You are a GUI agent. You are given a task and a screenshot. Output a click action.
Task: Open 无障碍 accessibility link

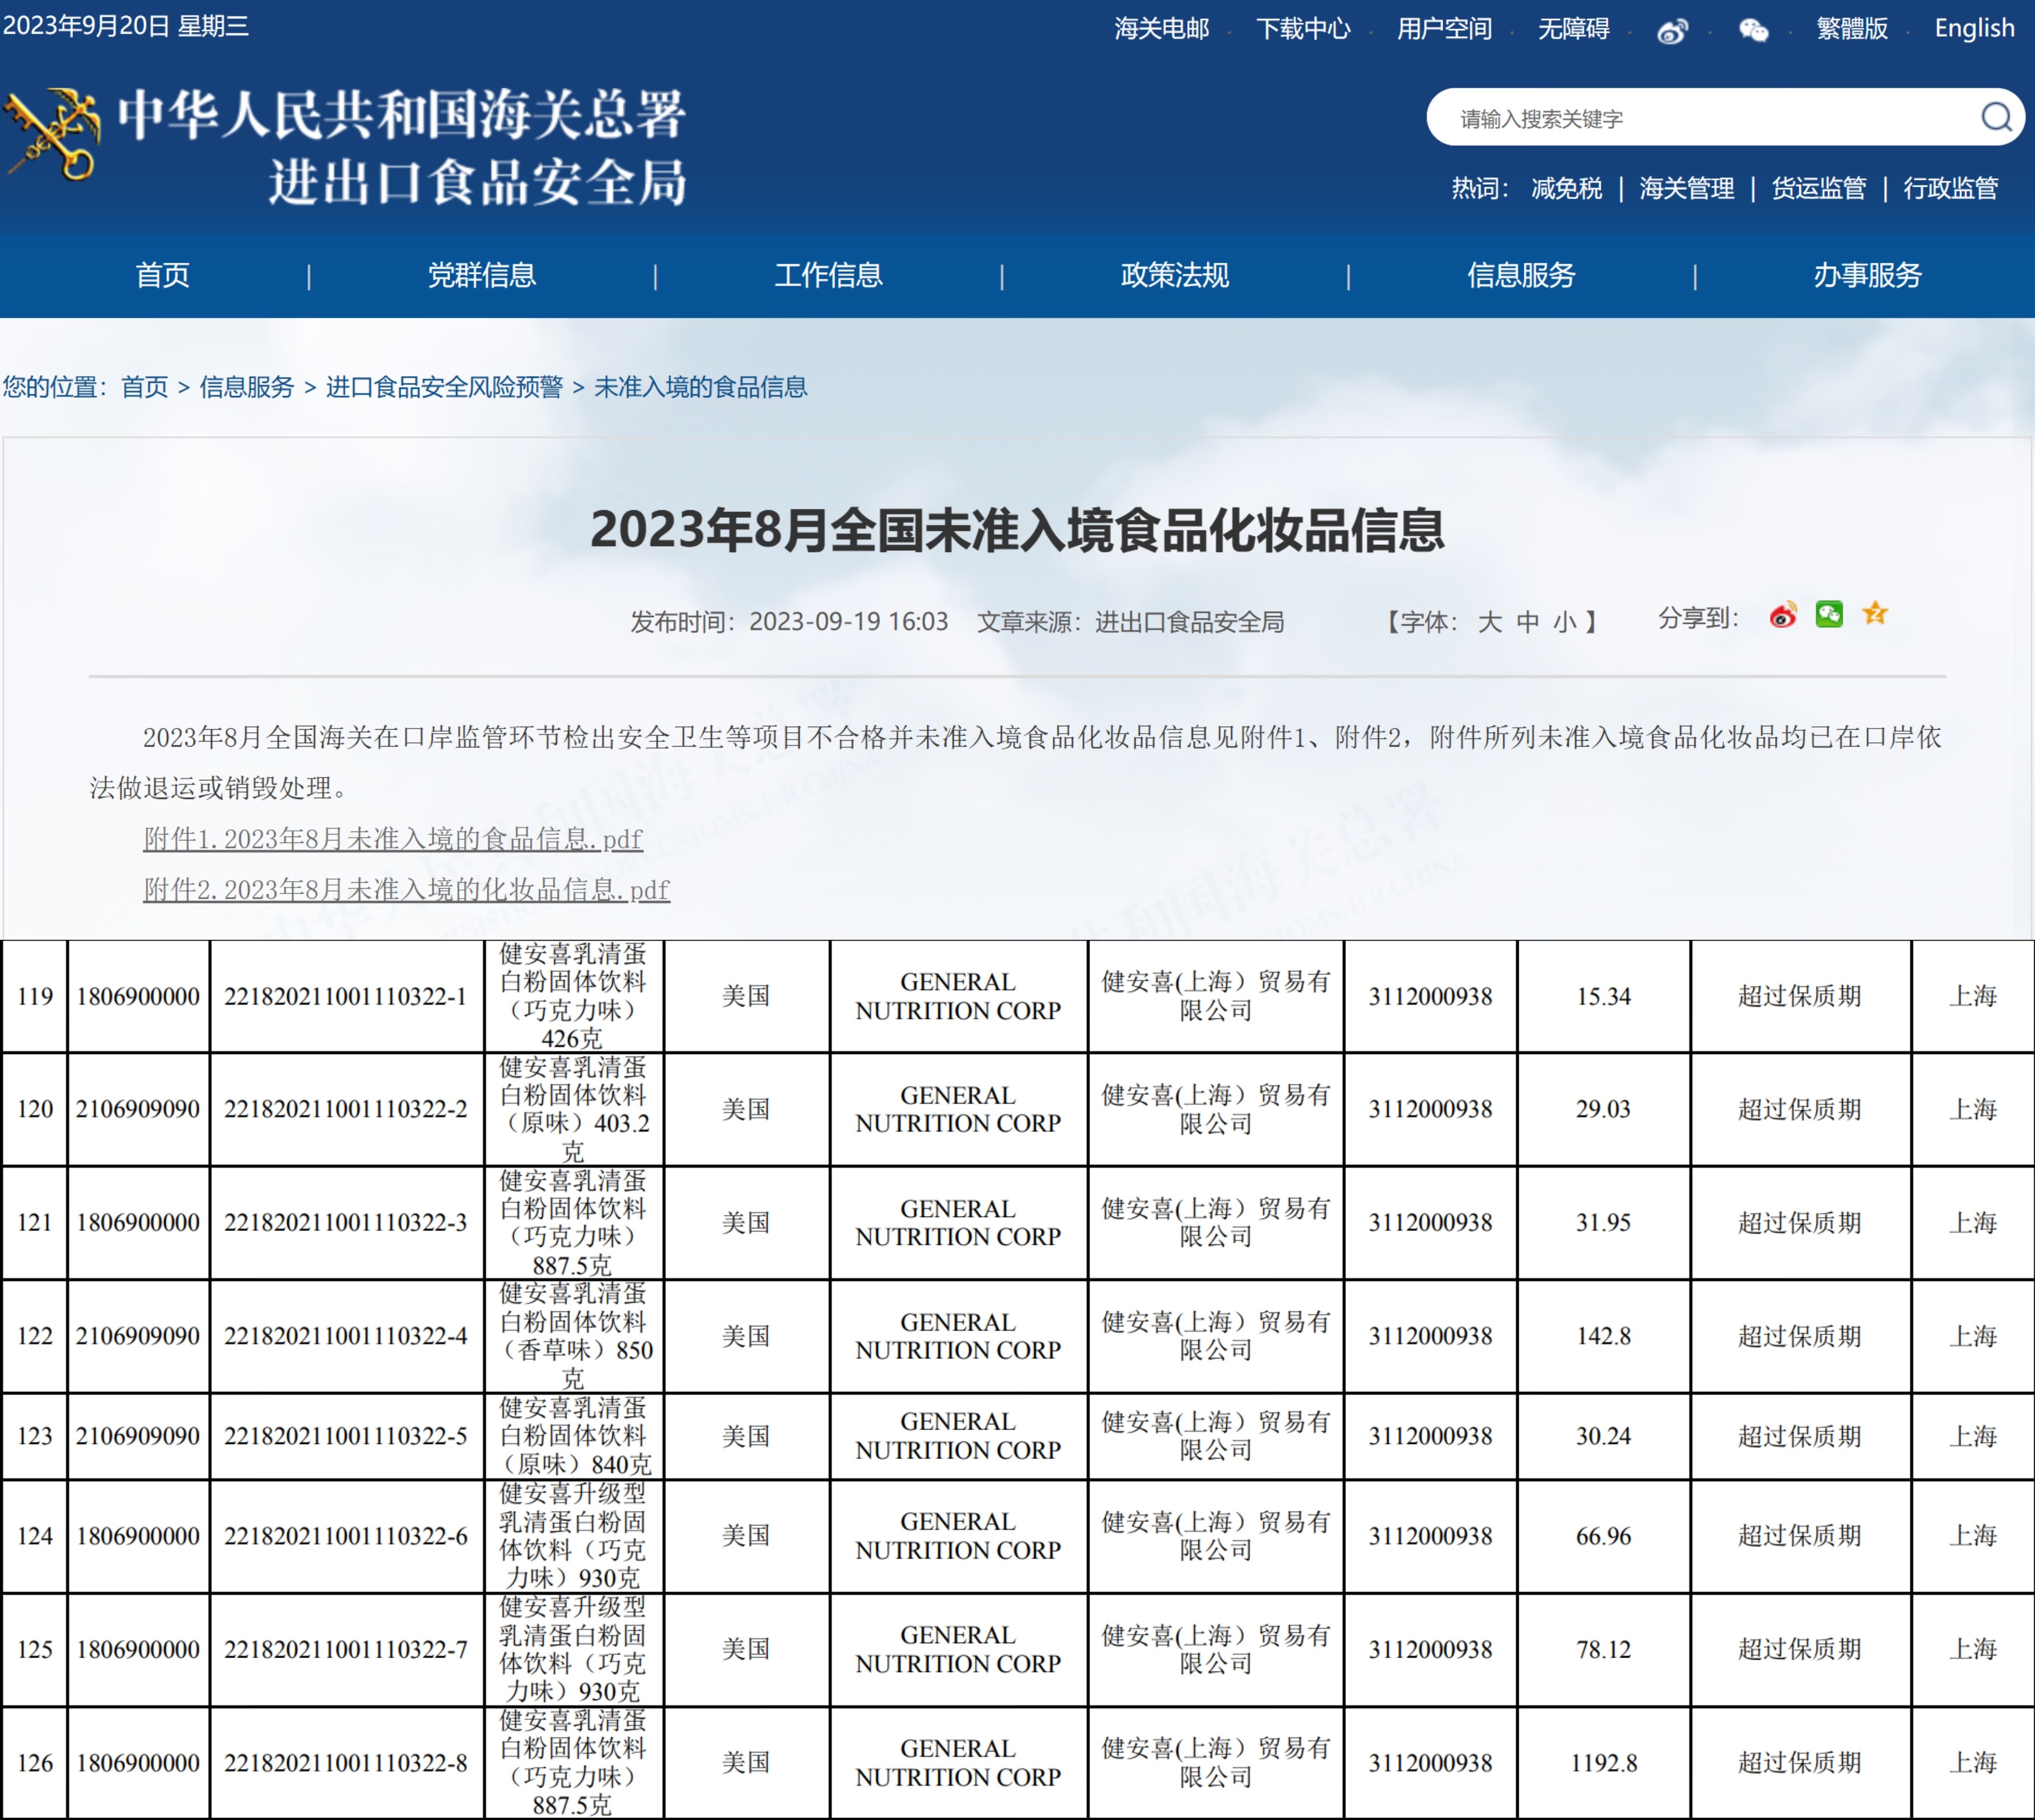[x=1573, y=29]
